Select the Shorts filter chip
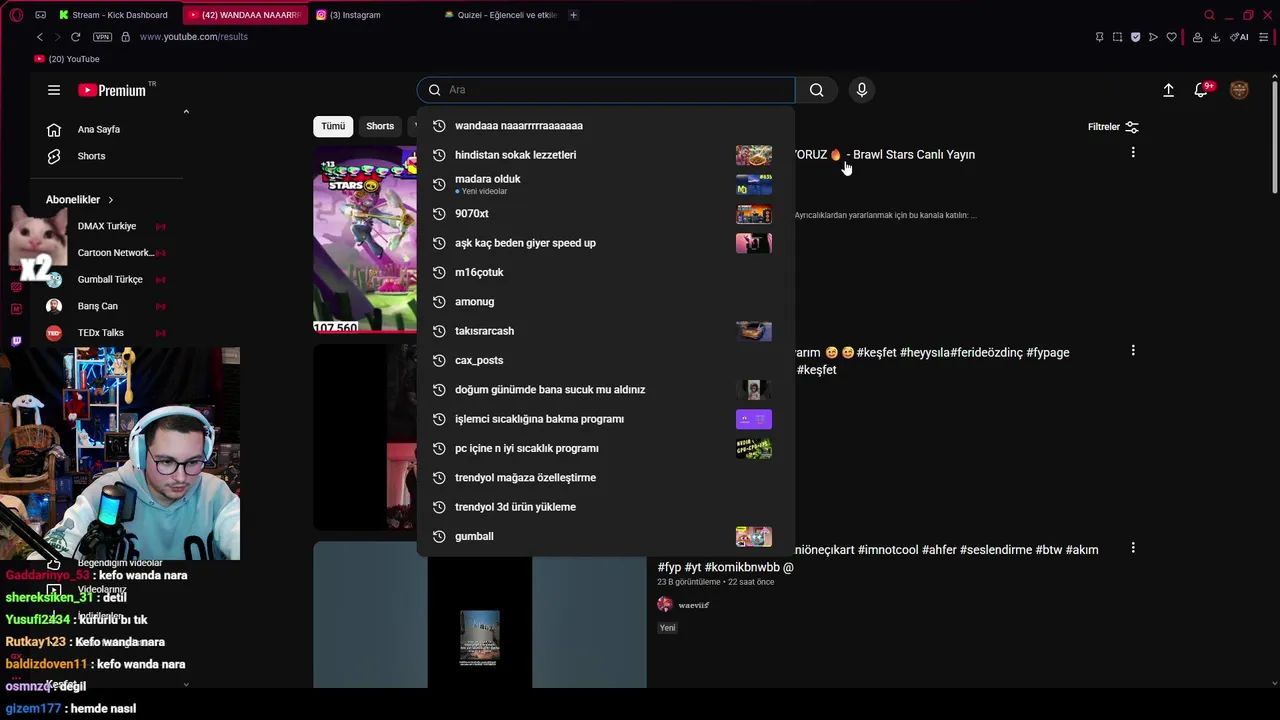Screen dimensions: 1280x720 [x=380, y=126]
